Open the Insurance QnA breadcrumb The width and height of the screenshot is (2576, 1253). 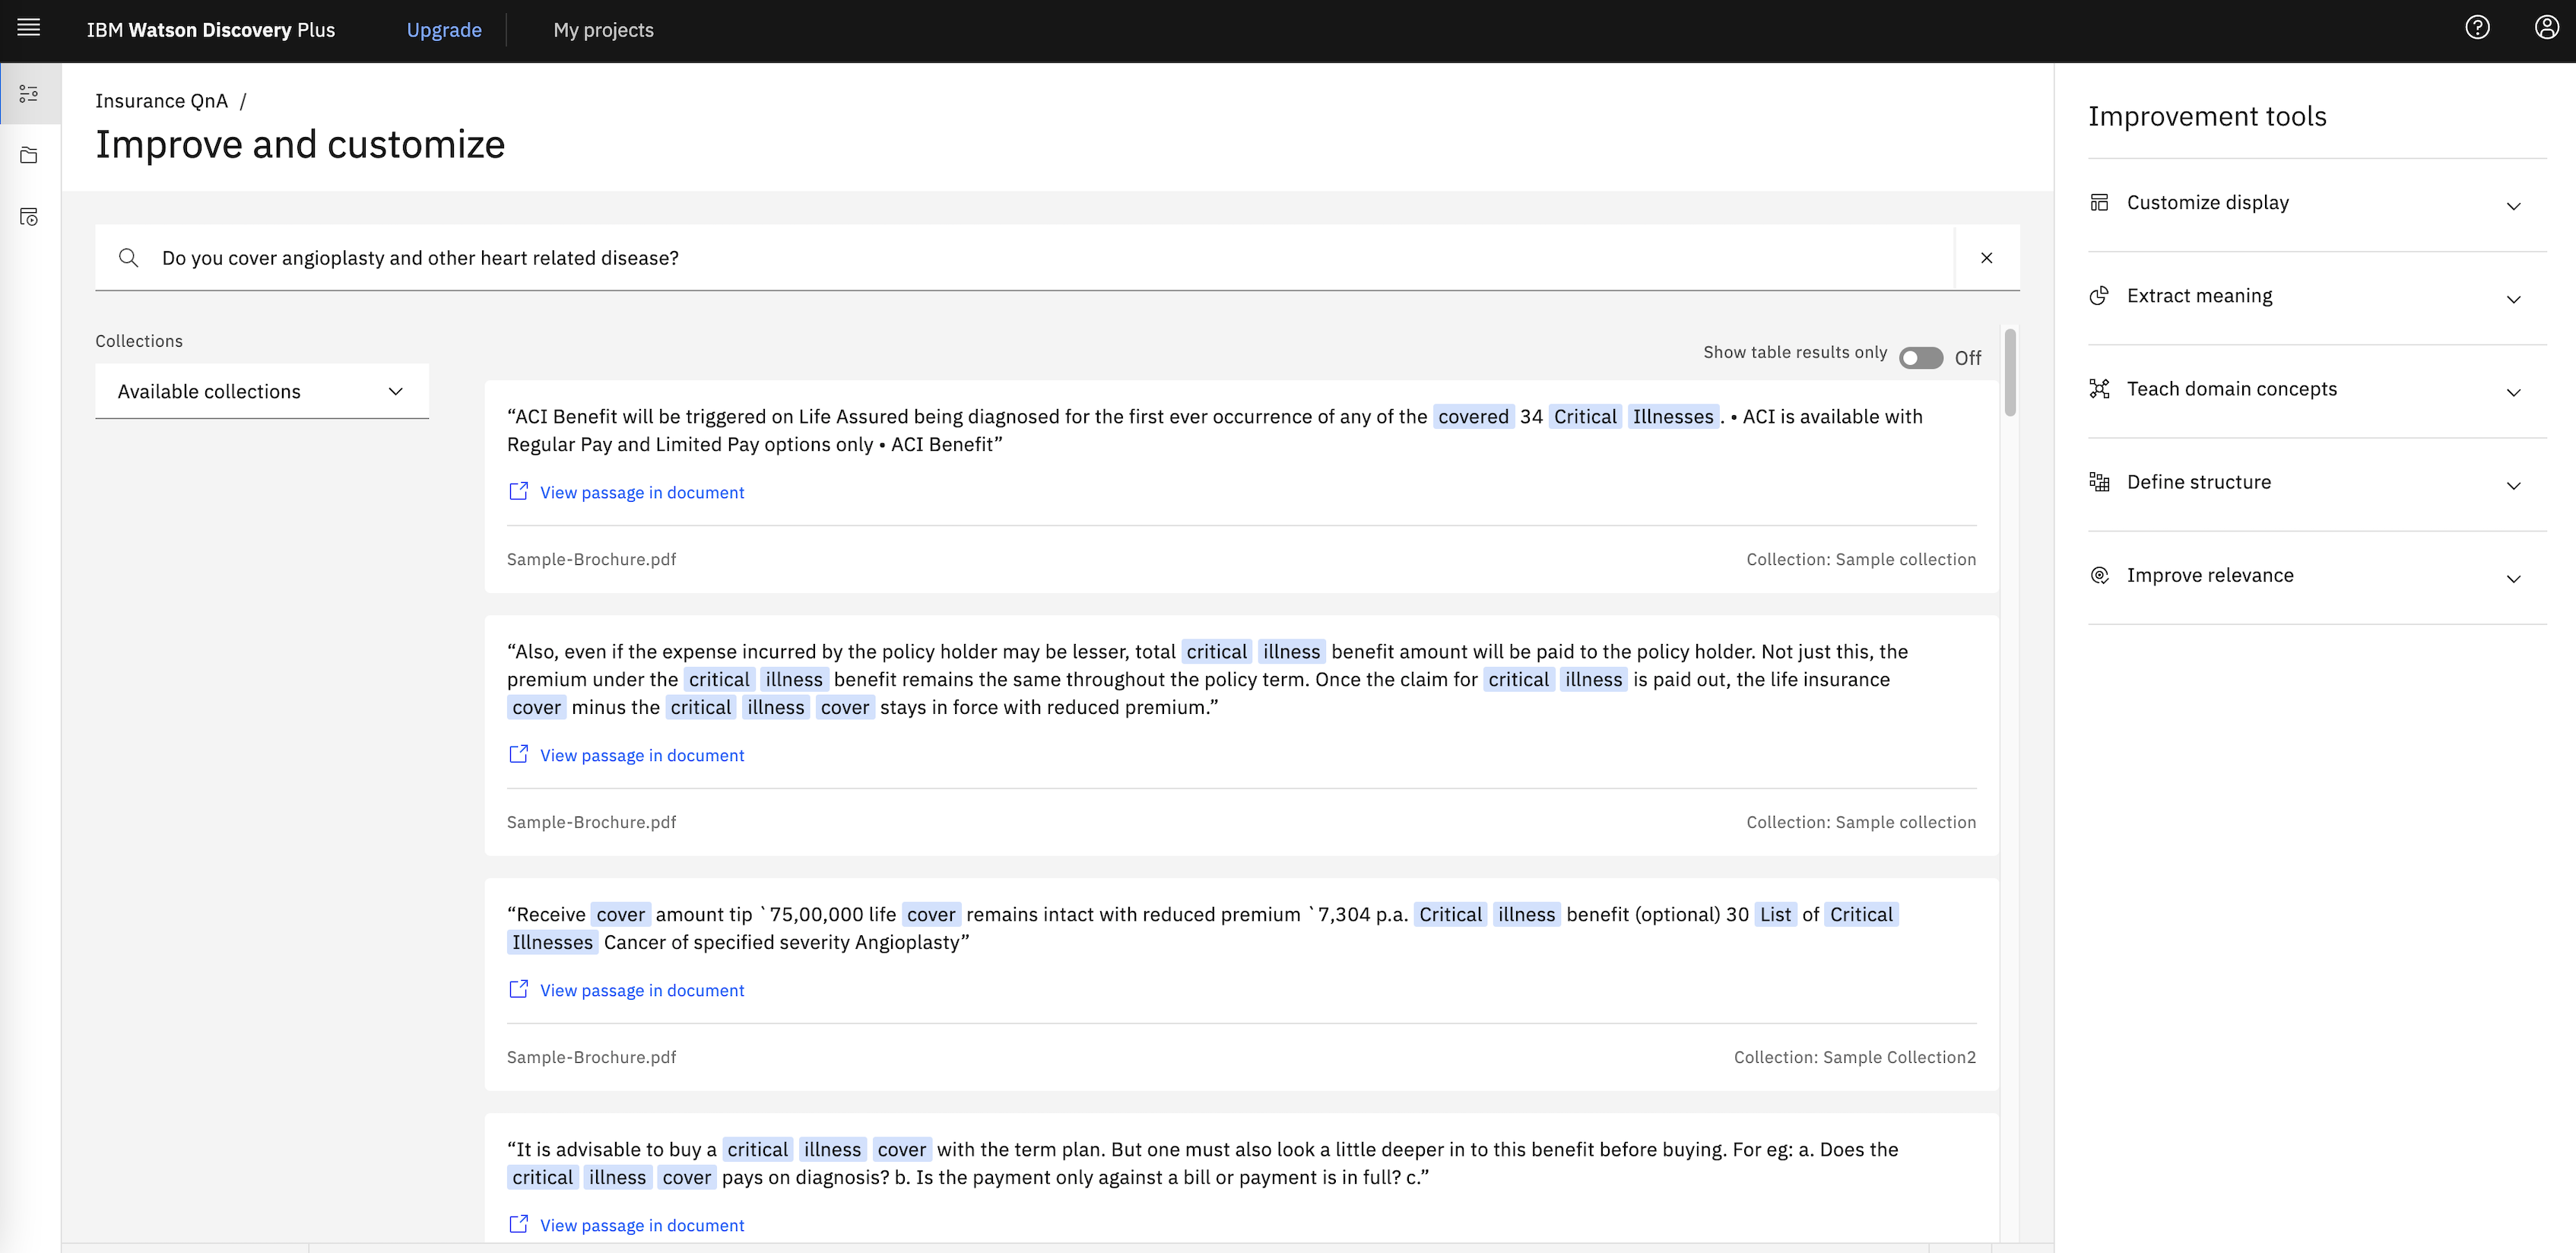tap(161, 101)
